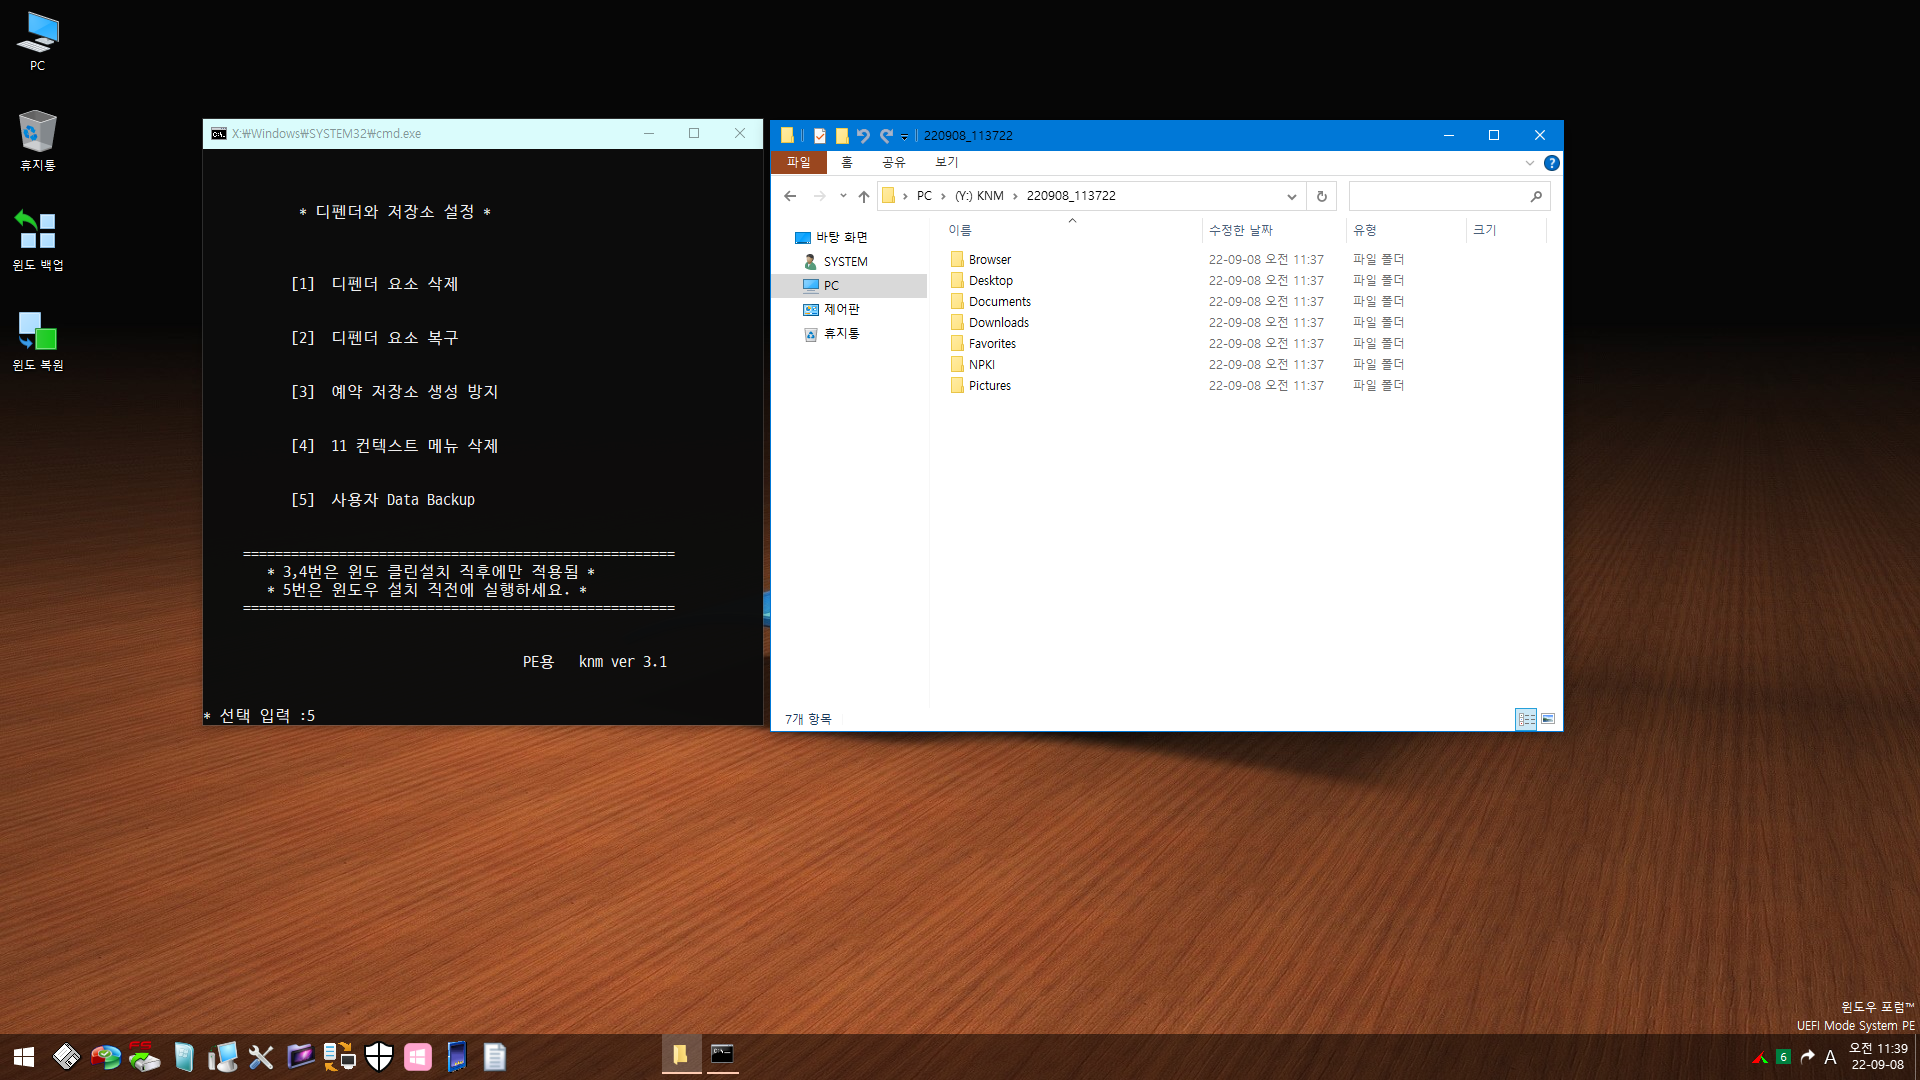Select the Browser folder
This screenshot has width=1920, height=1080.
coord(989,260)
